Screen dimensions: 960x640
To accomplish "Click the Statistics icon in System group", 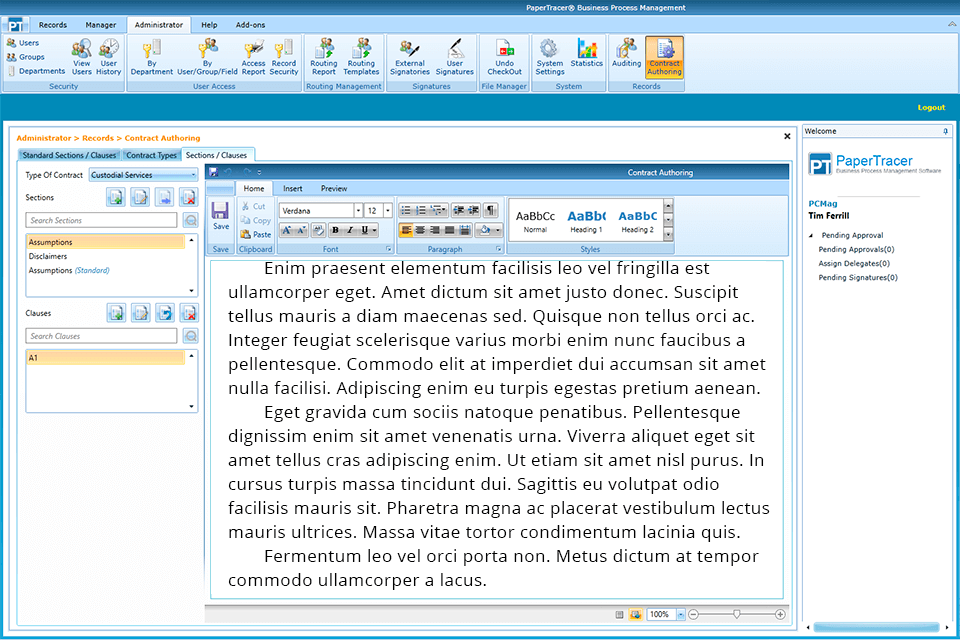I will pos(586,53).
